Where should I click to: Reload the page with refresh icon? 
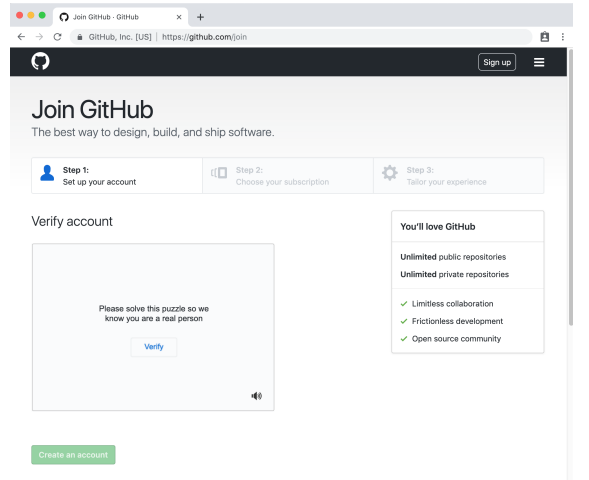(x=57, y=37)
